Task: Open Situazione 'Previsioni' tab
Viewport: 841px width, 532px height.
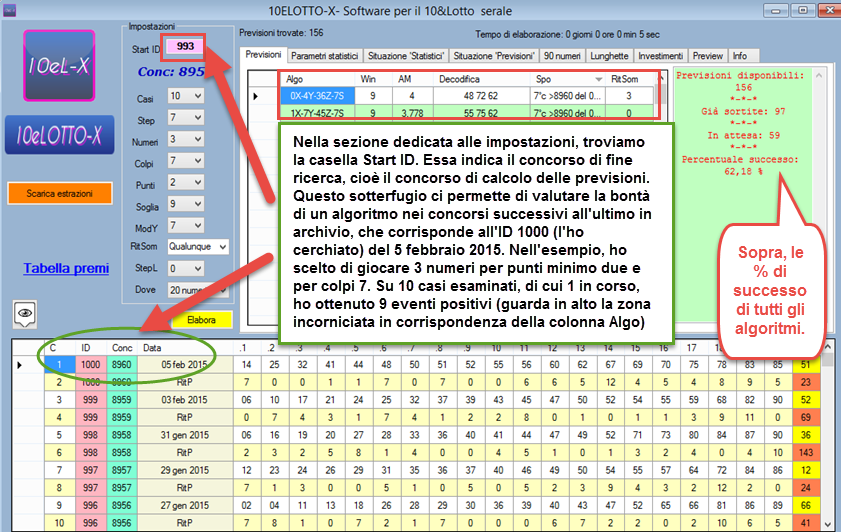Action: pos(493,56)
